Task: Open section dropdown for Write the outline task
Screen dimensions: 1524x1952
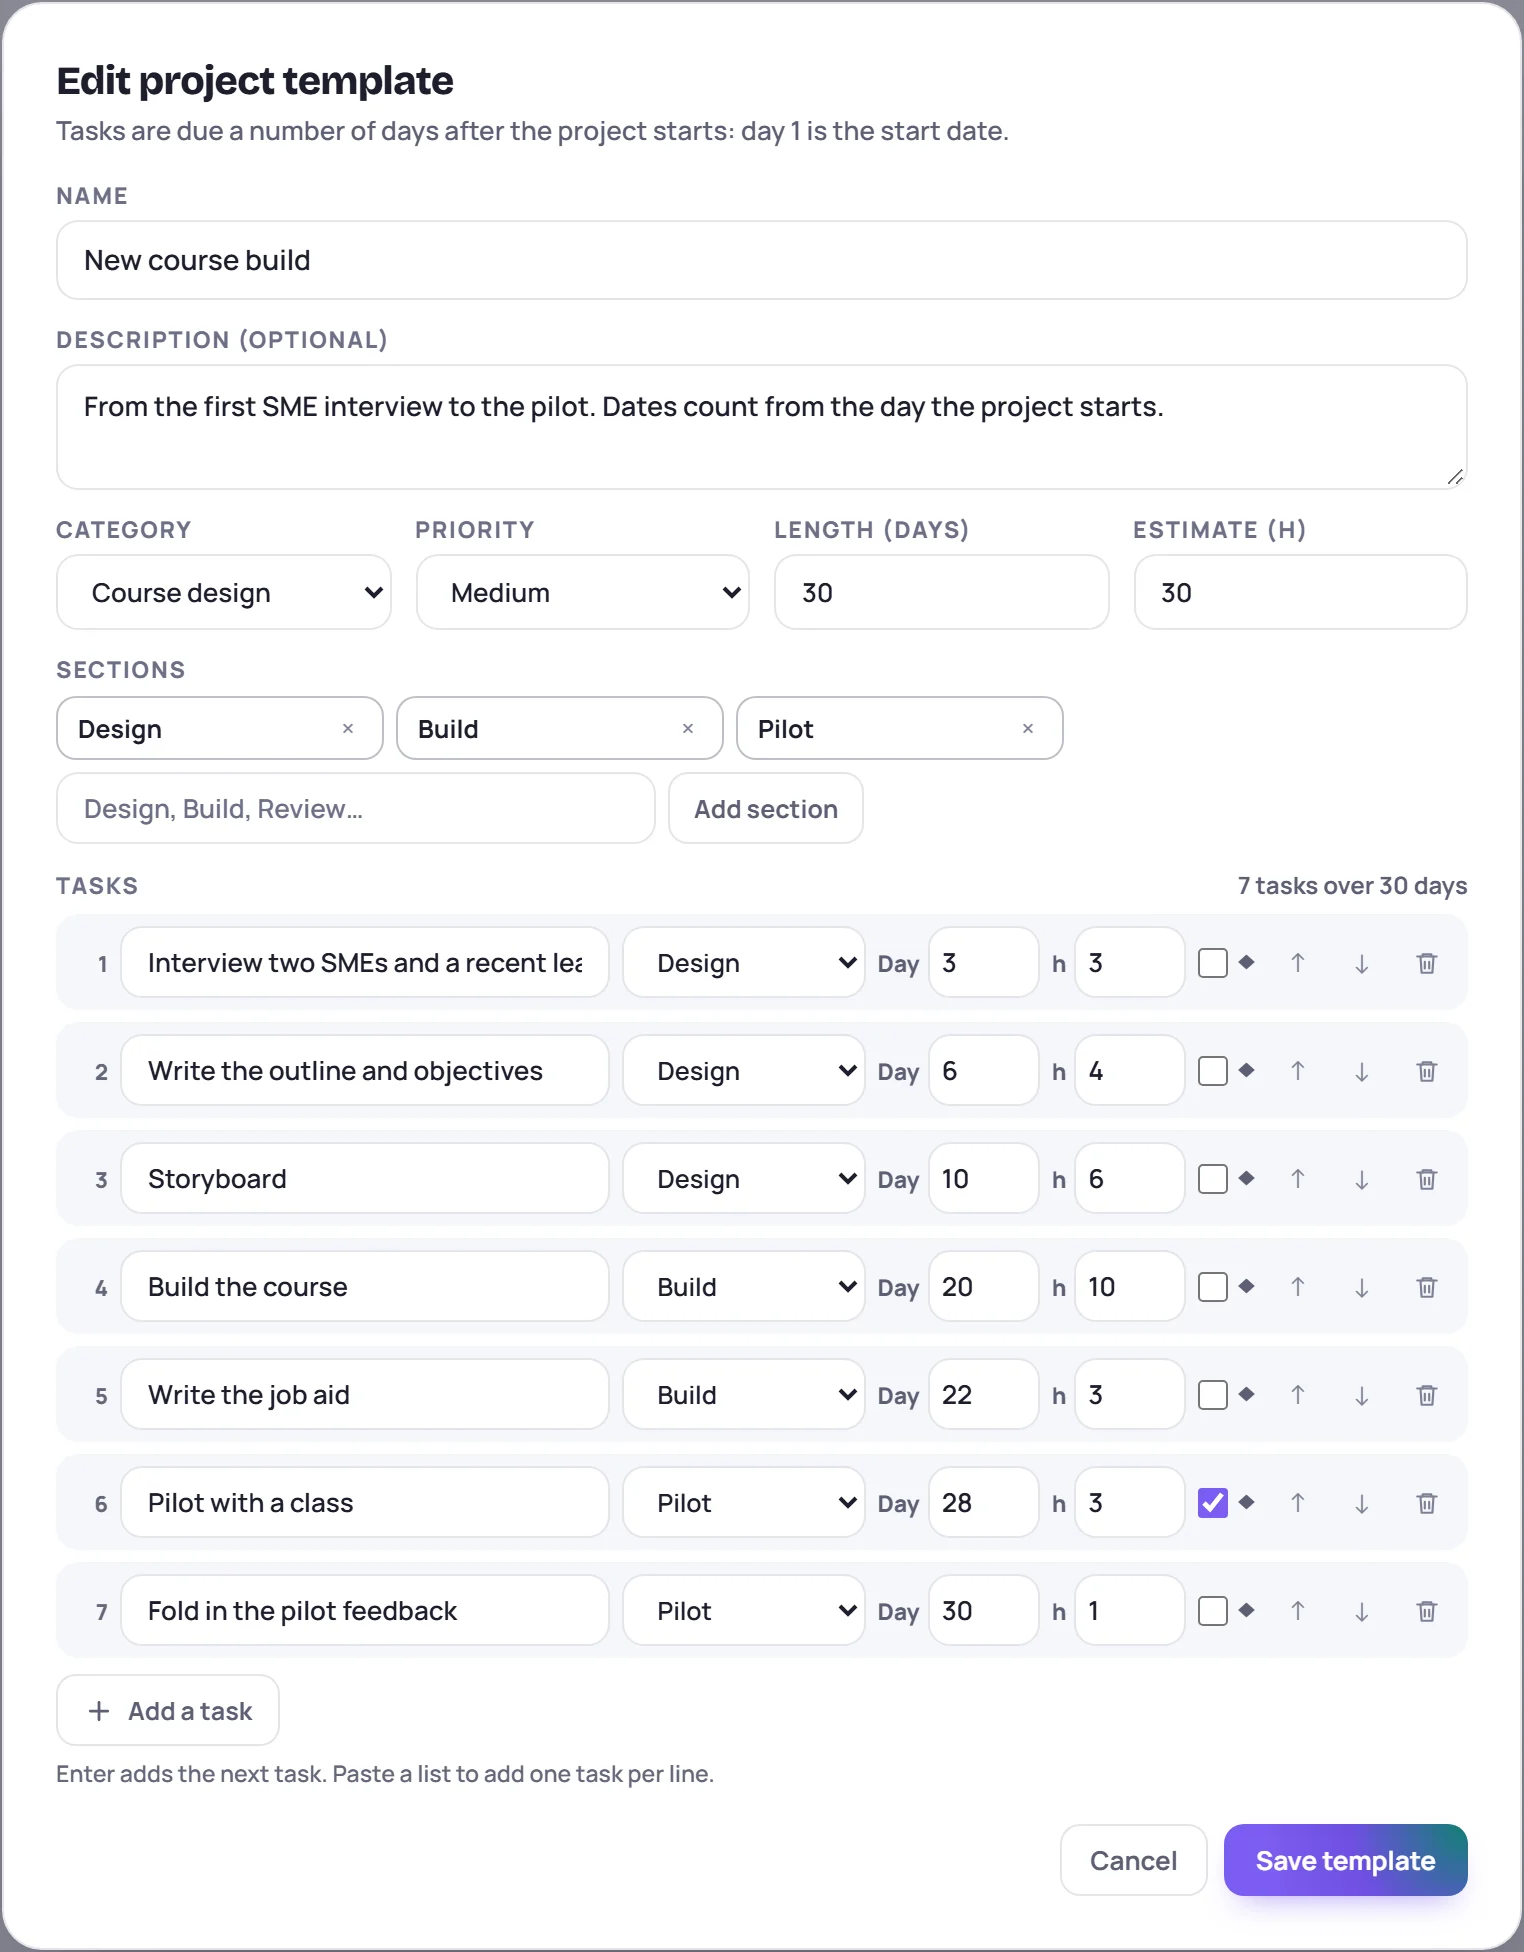Action: point(744,1071)
